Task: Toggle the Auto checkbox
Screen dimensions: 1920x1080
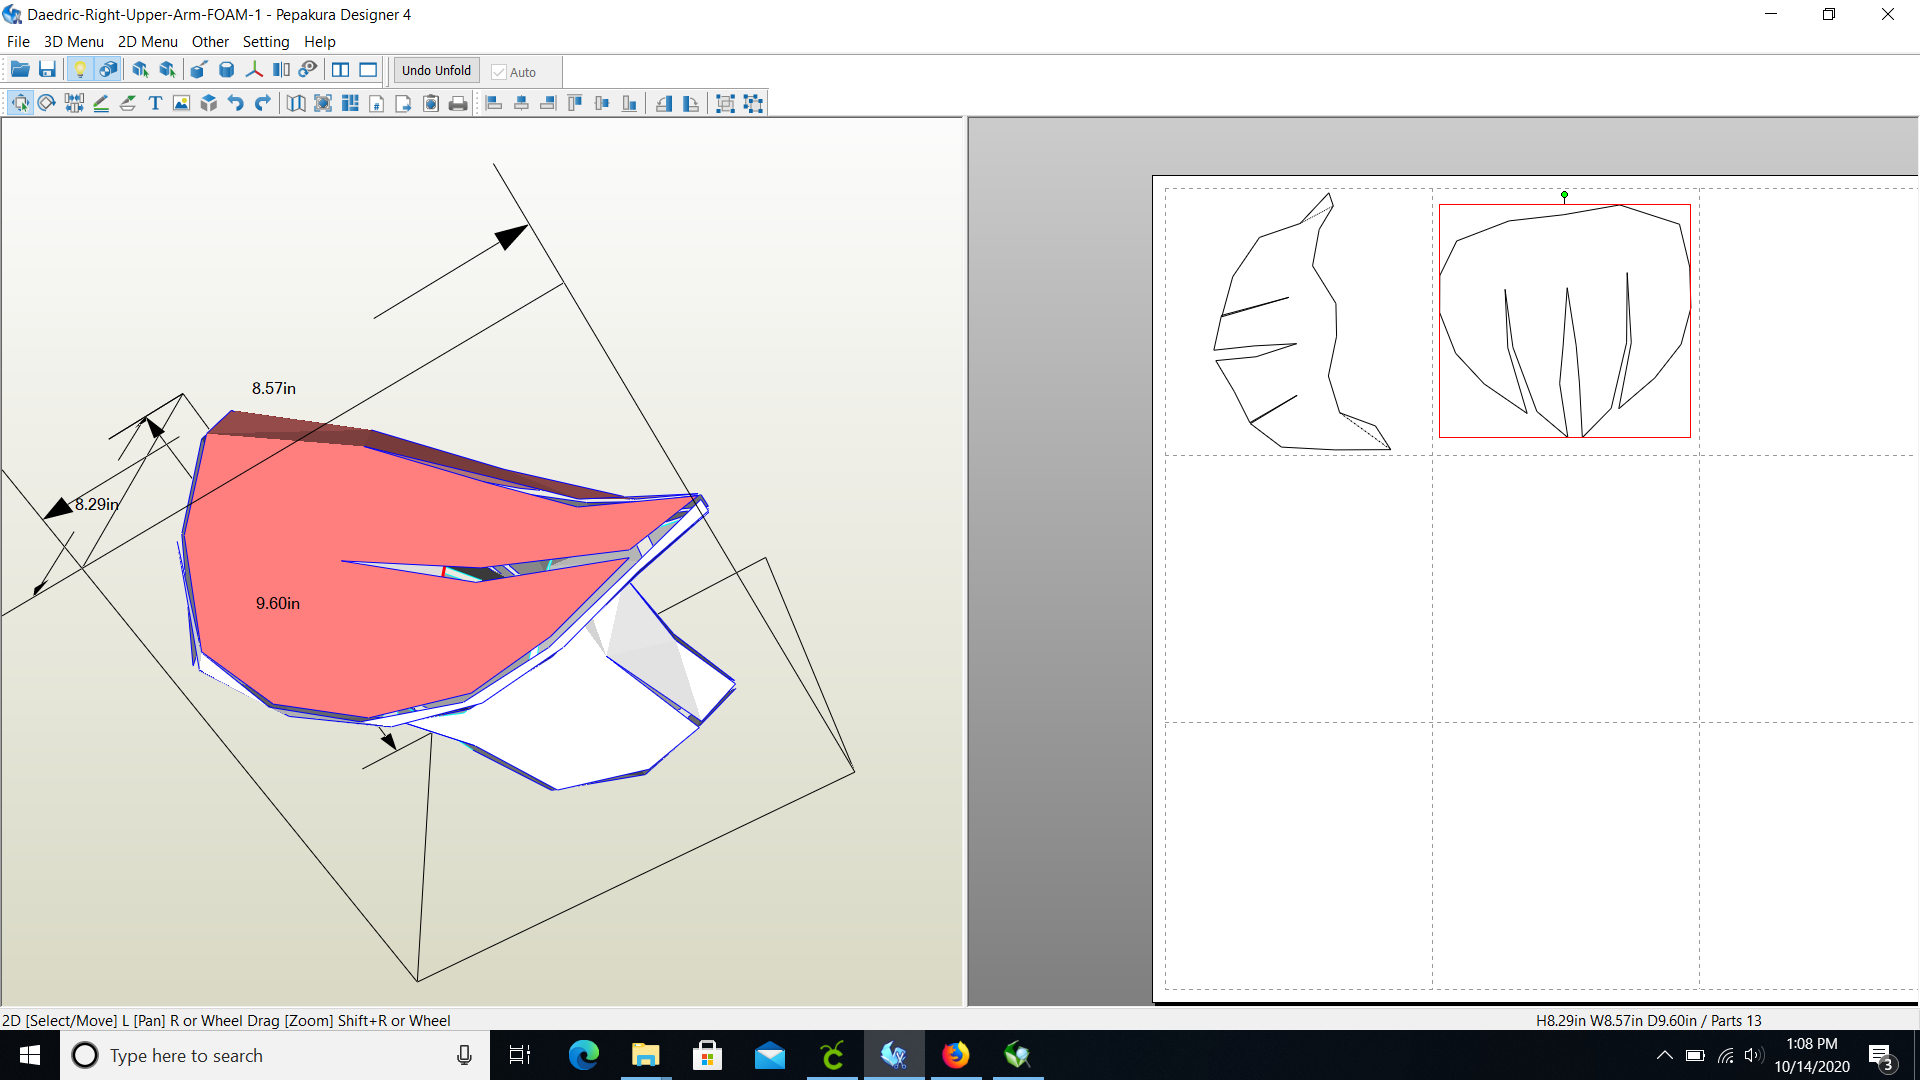Action: (x=514, y=72)
